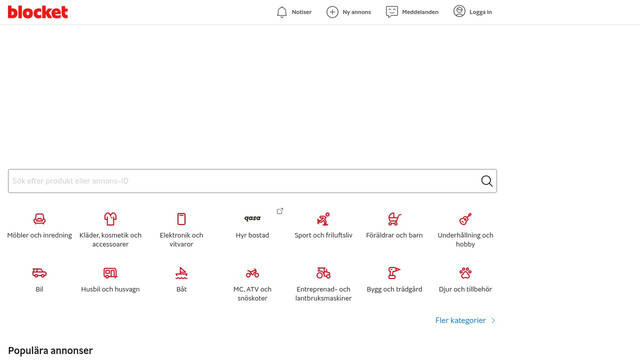
Task: Click the Elektronik och vitvaror text
Action: [181, 240]
